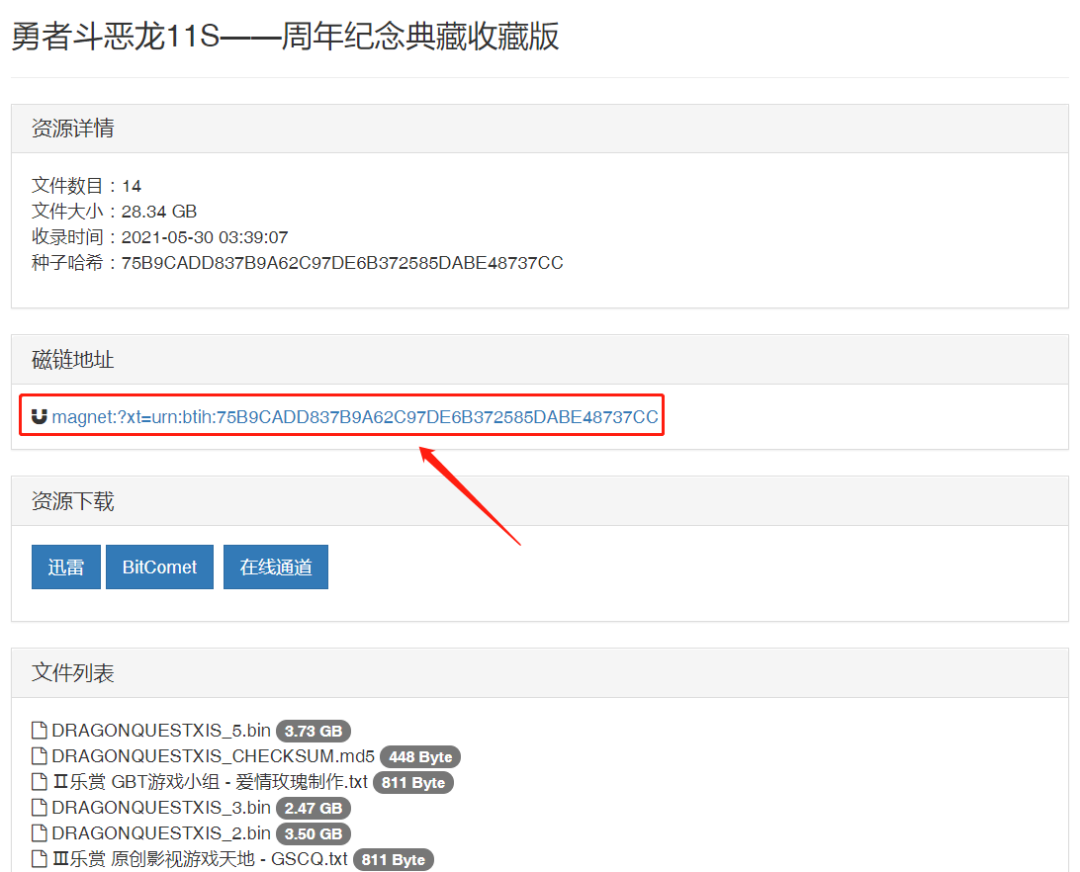The image size is (1080, 872).
Task: Click the 3.73 GB size badge
Action: (x=313, y=731)
